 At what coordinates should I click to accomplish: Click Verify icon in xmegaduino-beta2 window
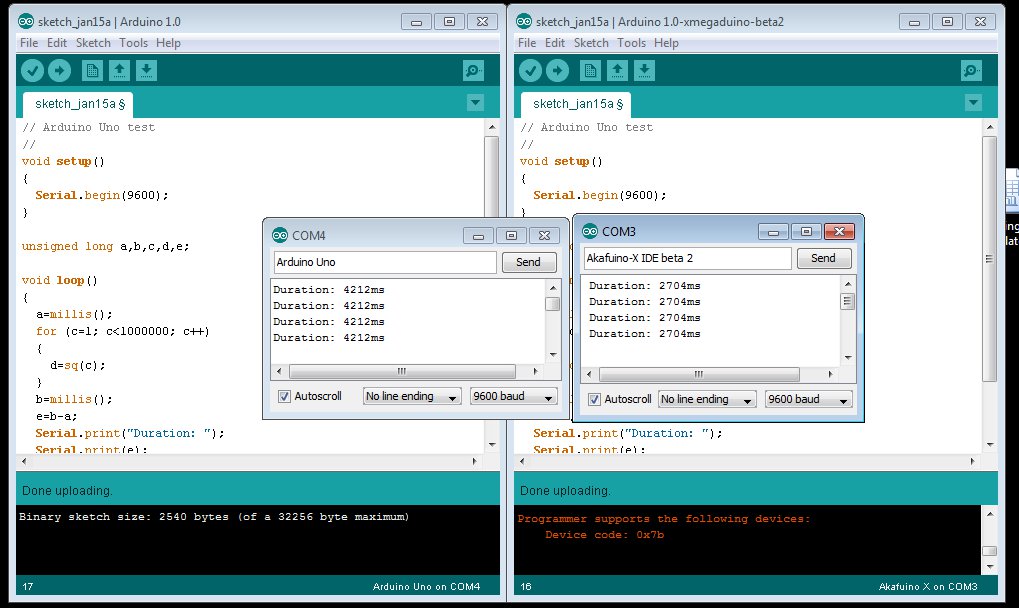pos(530,70)
